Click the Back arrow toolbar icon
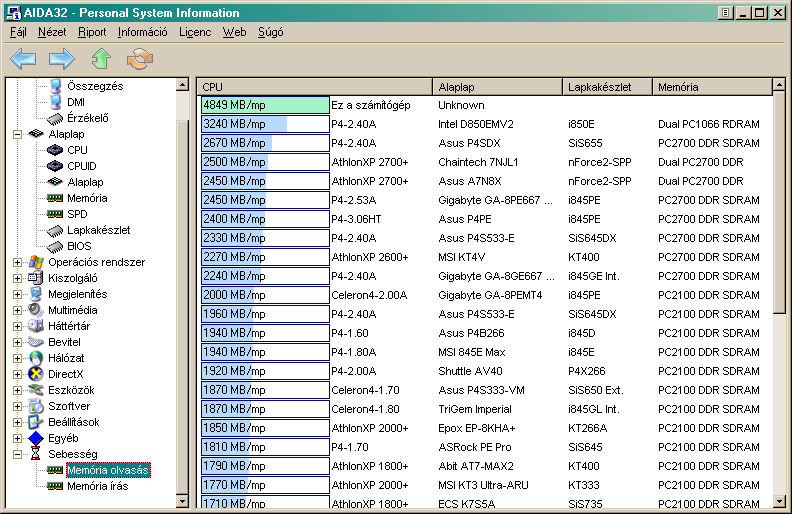Screen dimensions: 792x514 point(23,59)
